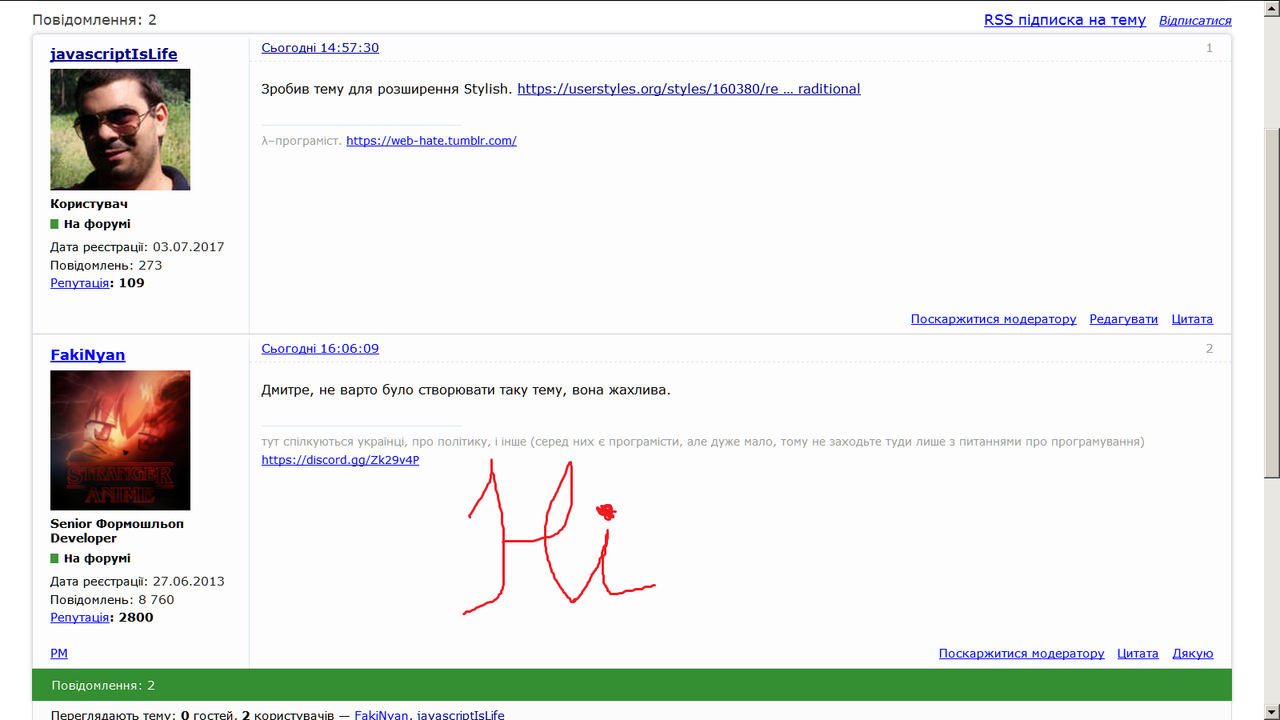This screenshot has height=720, width=1280.
Task: Click Репутація link under javascriptIsLife
Action: point(80,283)
